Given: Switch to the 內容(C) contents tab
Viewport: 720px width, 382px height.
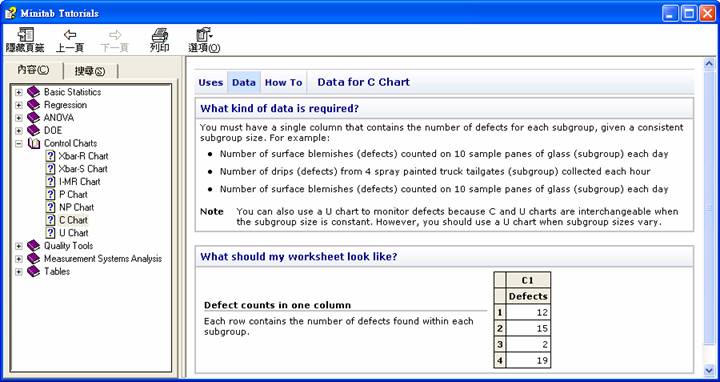Looking at the screenshot, I should pyautogui.click(x=33, y=70).
